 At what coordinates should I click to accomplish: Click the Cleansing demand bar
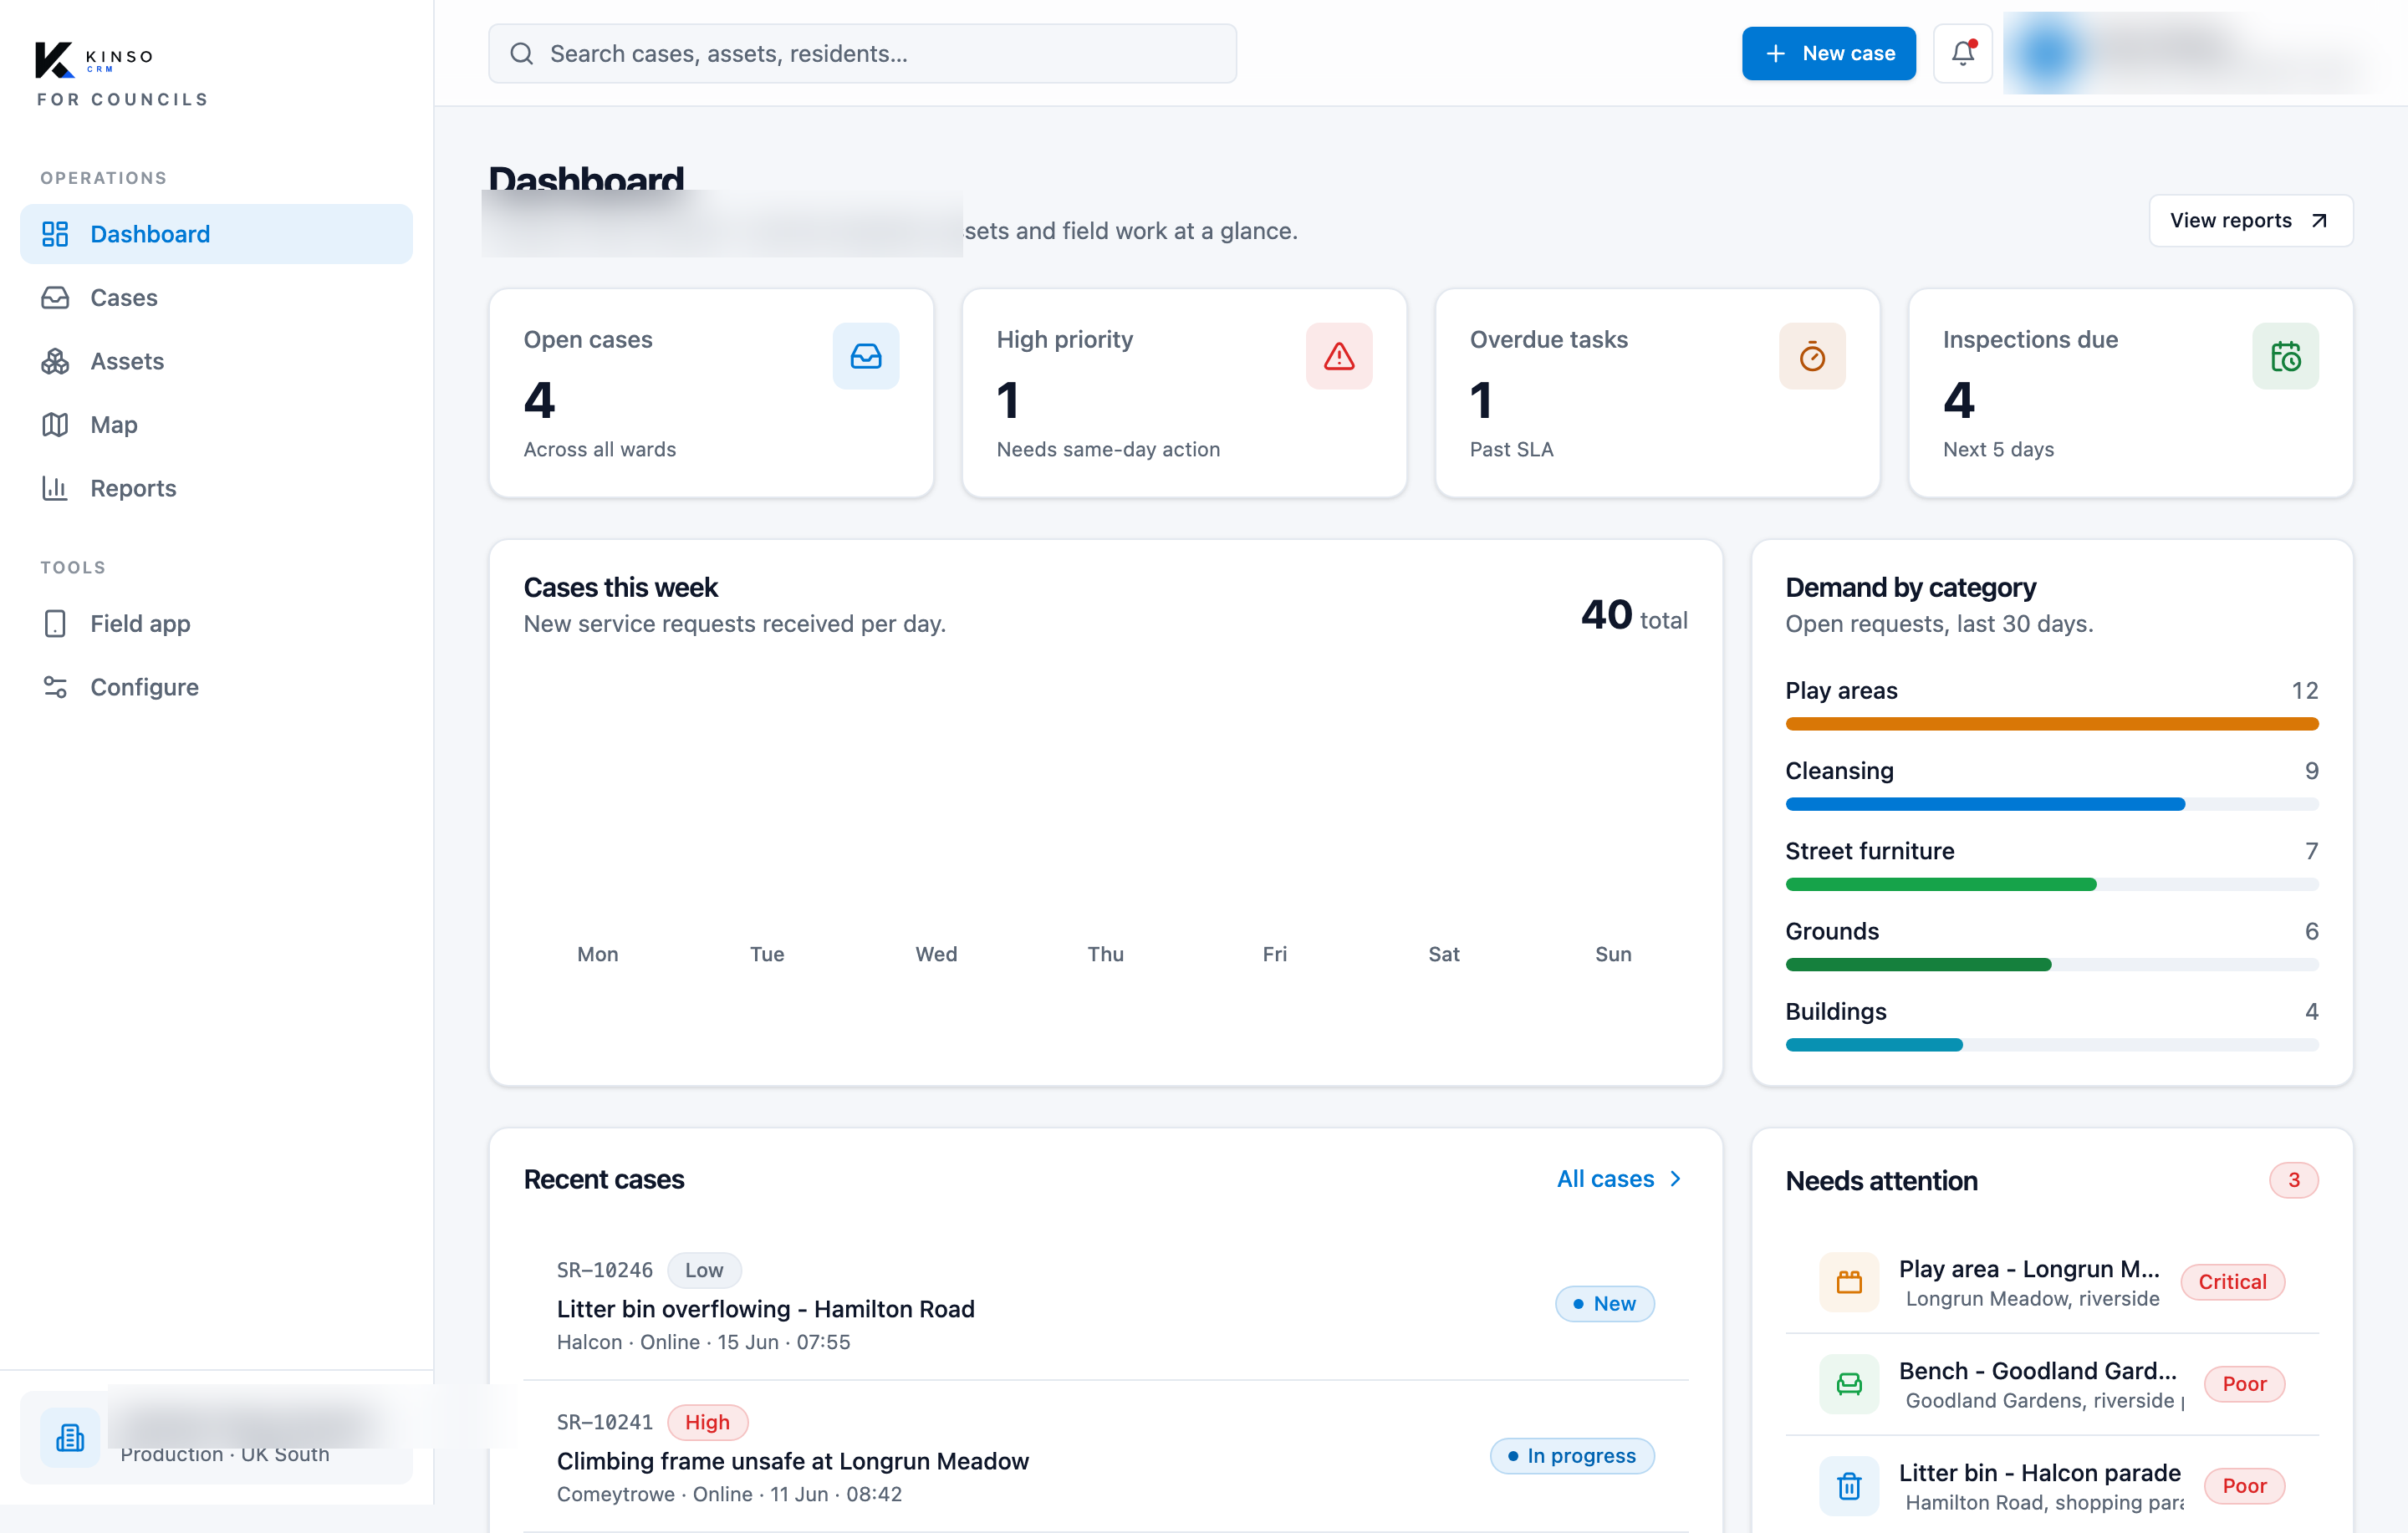coord(2051,804)
